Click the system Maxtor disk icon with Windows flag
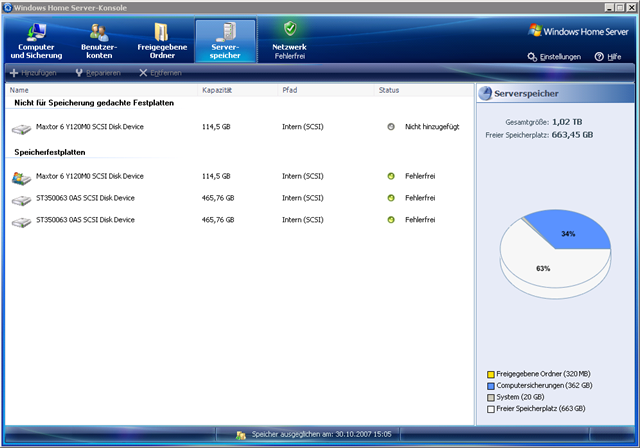 coord(21,178)
